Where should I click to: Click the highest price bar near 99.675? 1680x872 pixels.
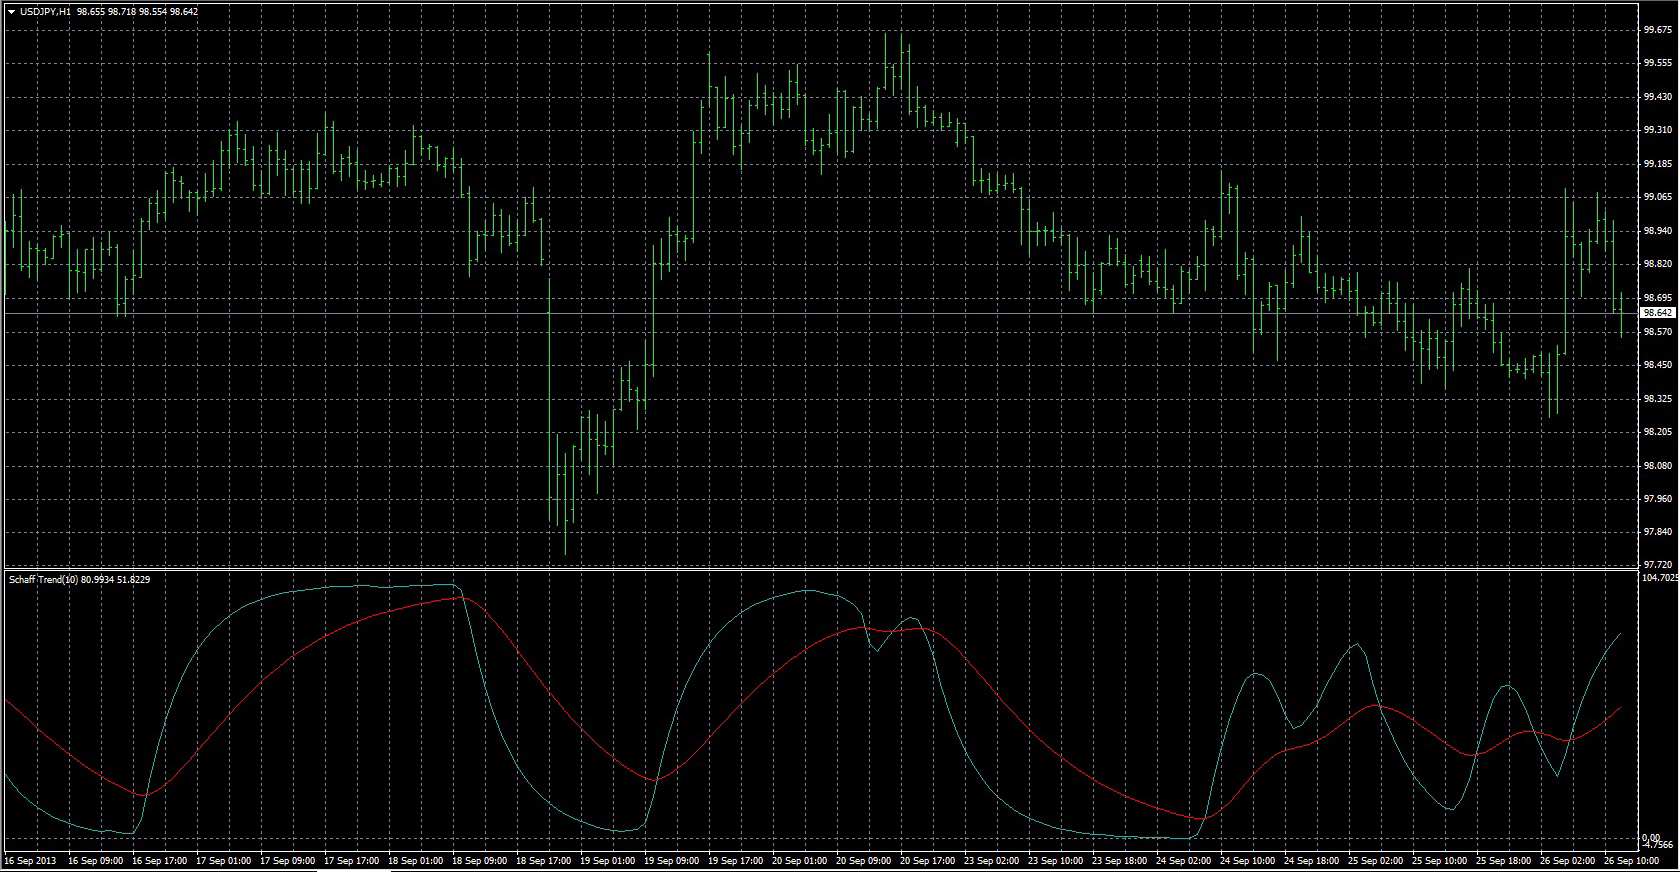coord(886,60)
